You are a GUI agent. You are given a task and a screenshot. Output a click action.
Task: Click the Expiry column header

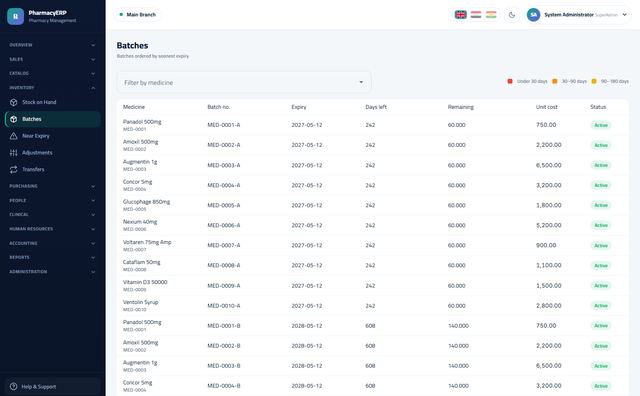click(x=299, y=107)
